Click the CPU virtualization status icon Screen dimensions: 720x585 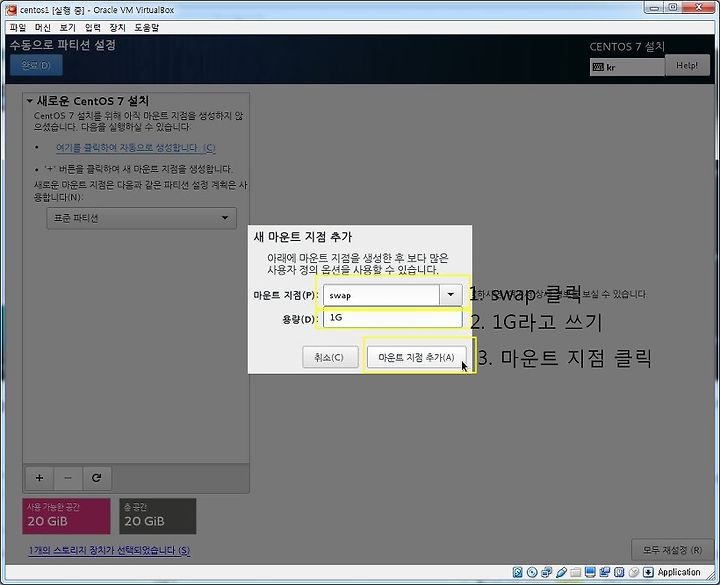pyautogui.click(x=619, y=572)
